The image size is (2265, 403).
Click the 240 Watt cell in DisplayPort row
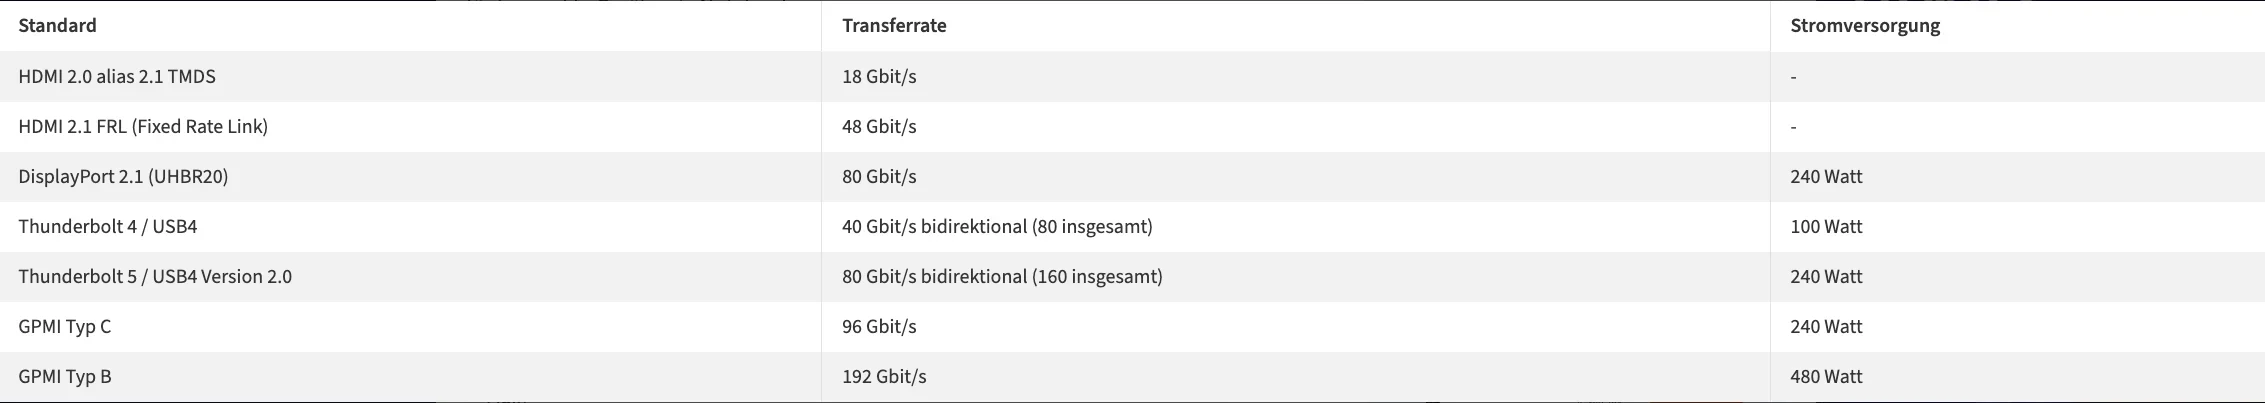click(1826, 177)
